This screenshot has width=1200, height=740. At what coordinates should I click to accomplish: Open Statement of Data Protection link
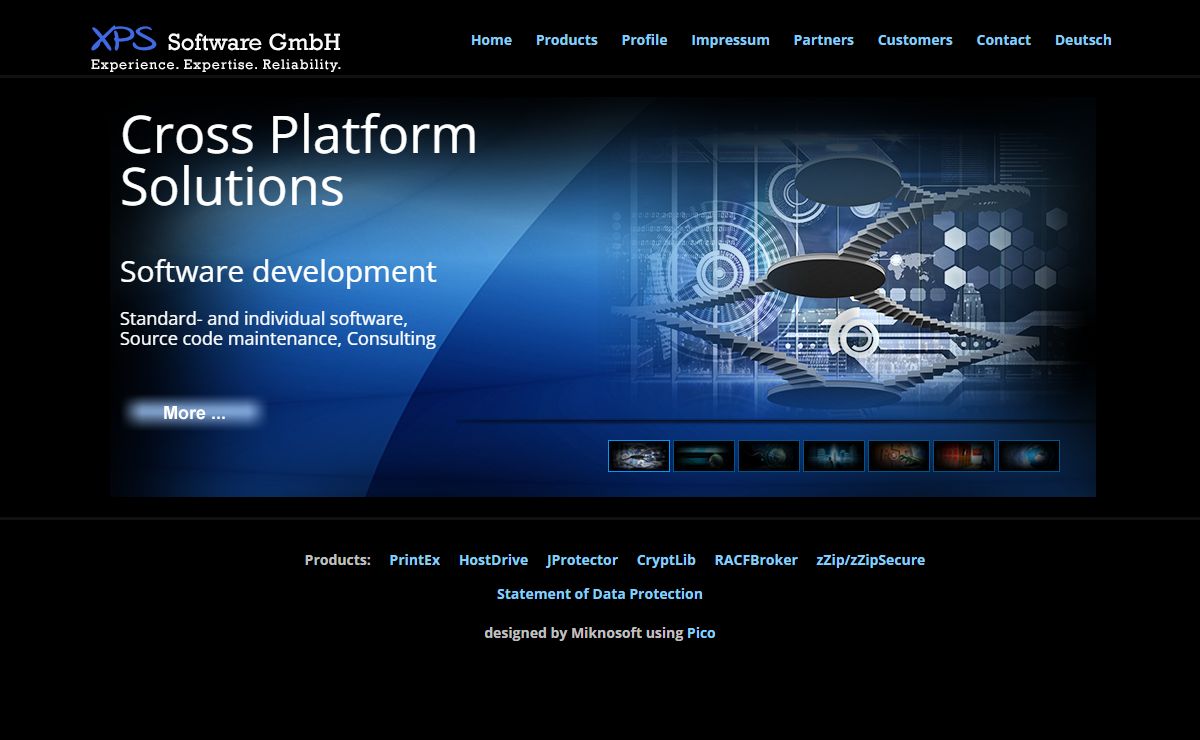coord(600,594)
